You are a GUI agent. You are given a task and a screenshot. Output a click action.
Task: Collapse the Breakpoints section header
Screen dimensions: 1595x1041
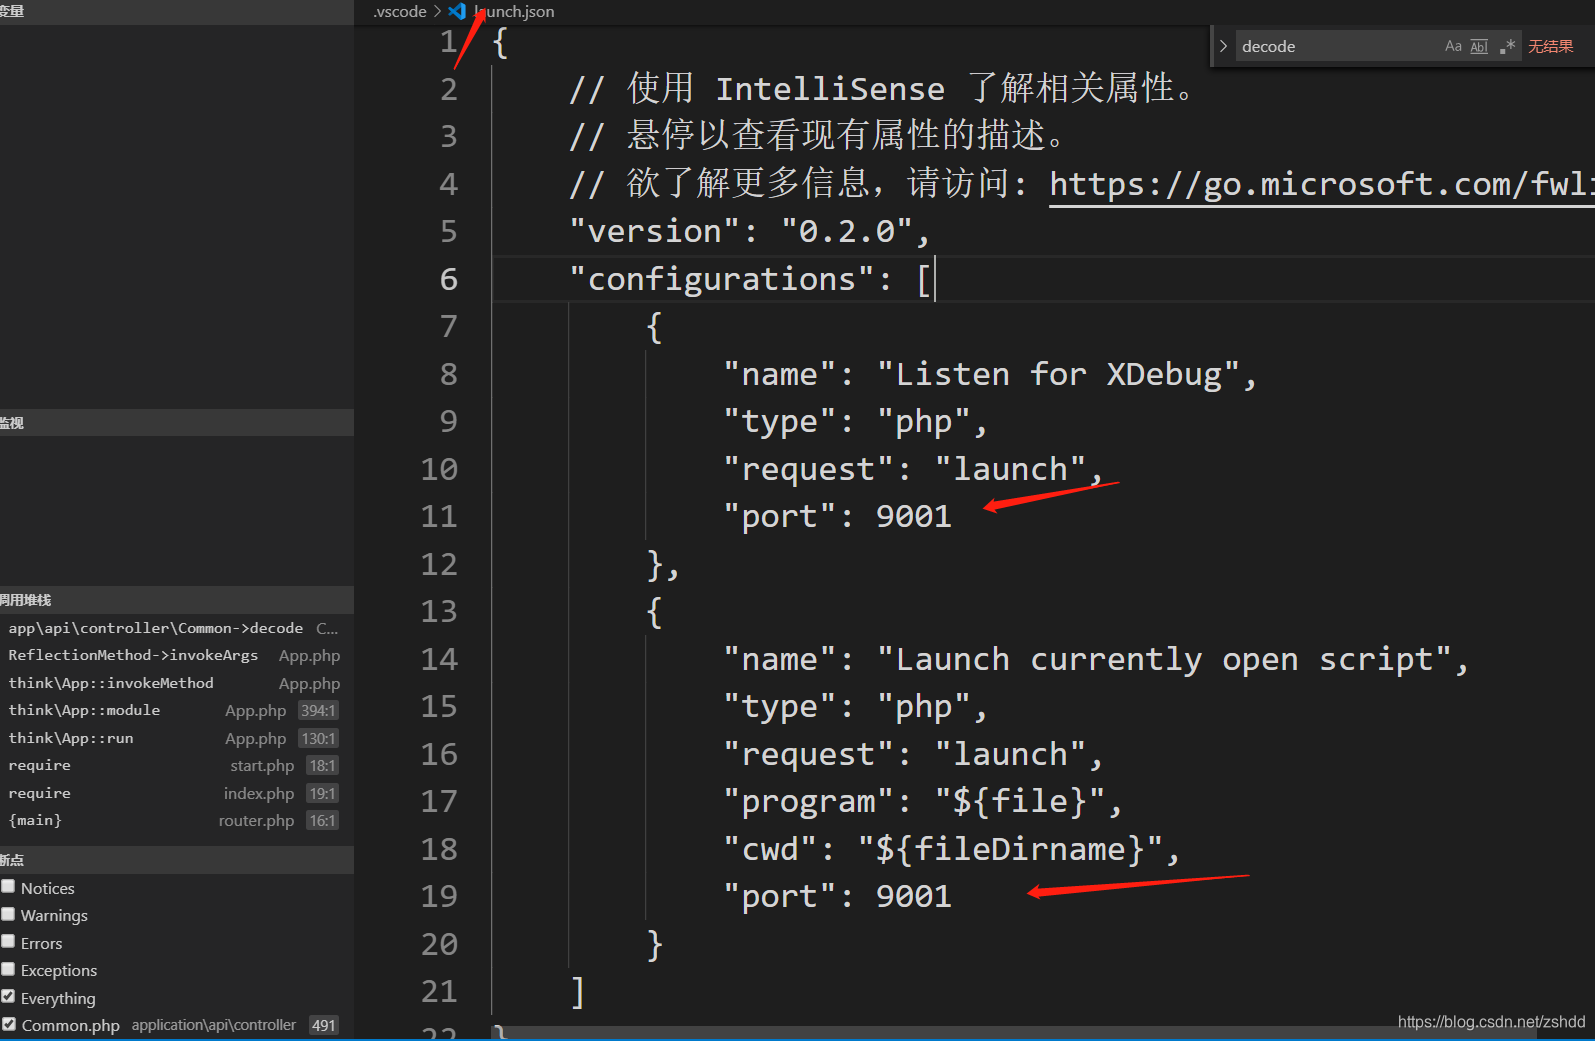(177, 859)
